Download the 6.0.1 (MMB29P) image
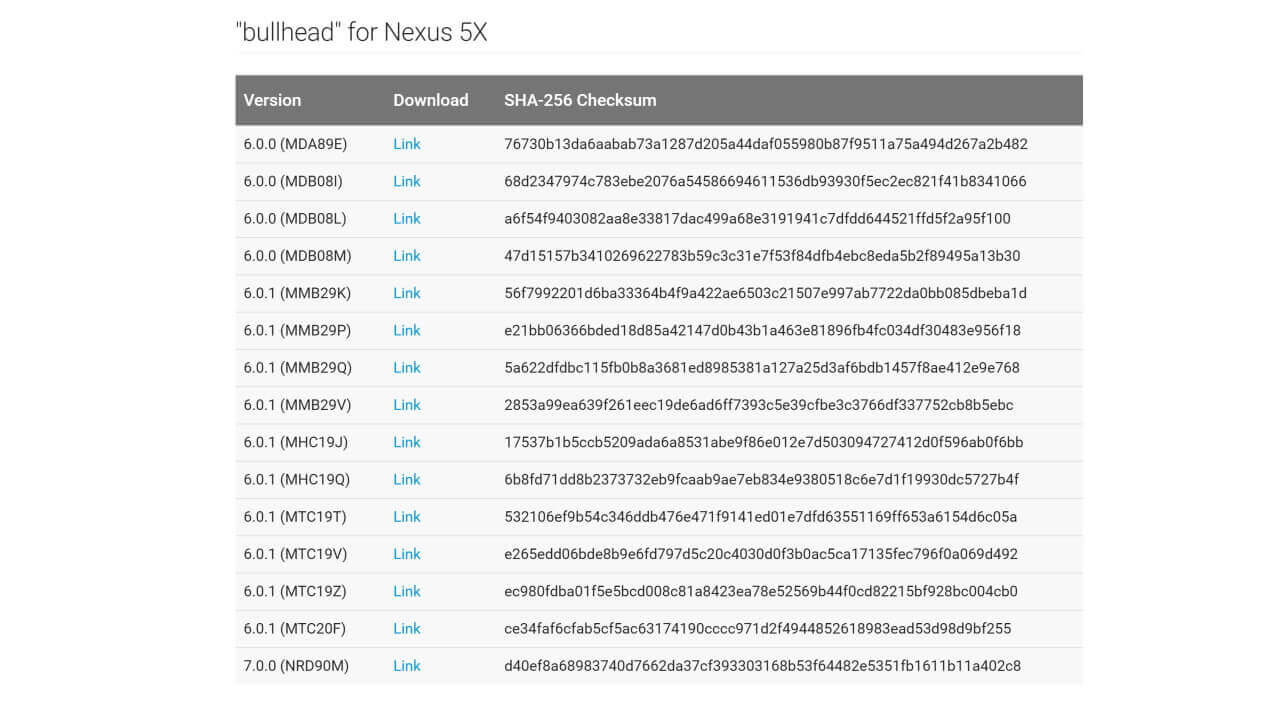This screenshot has width=1280, height=720. click(406, 330)
